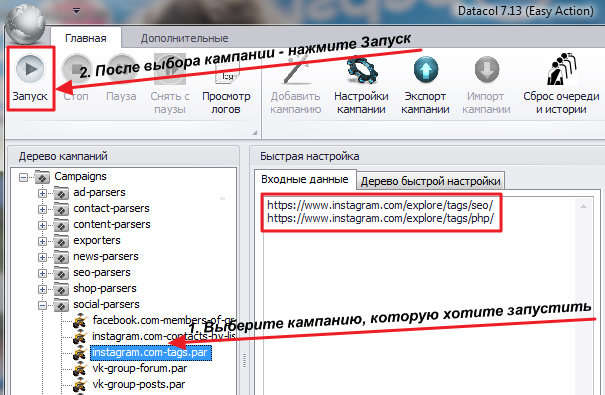The width and height of the screenshot is (605, 395).
Task: Open quick access toolbar dropdown arrow
Action: [x=76, y=11]
